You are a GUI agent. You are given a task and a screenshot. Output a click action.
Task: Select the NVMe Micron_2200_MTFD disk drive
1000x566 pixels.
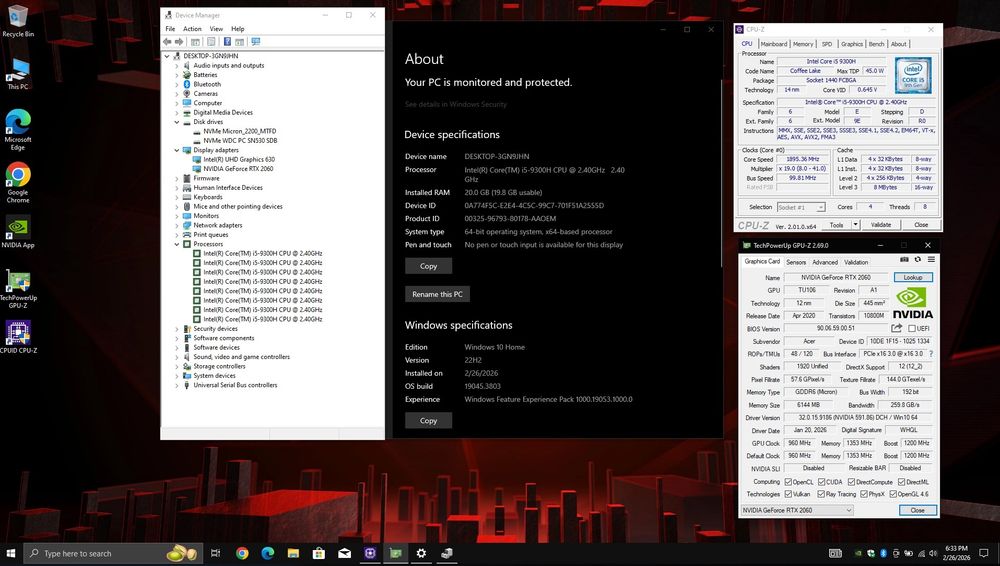pos(239,131)
